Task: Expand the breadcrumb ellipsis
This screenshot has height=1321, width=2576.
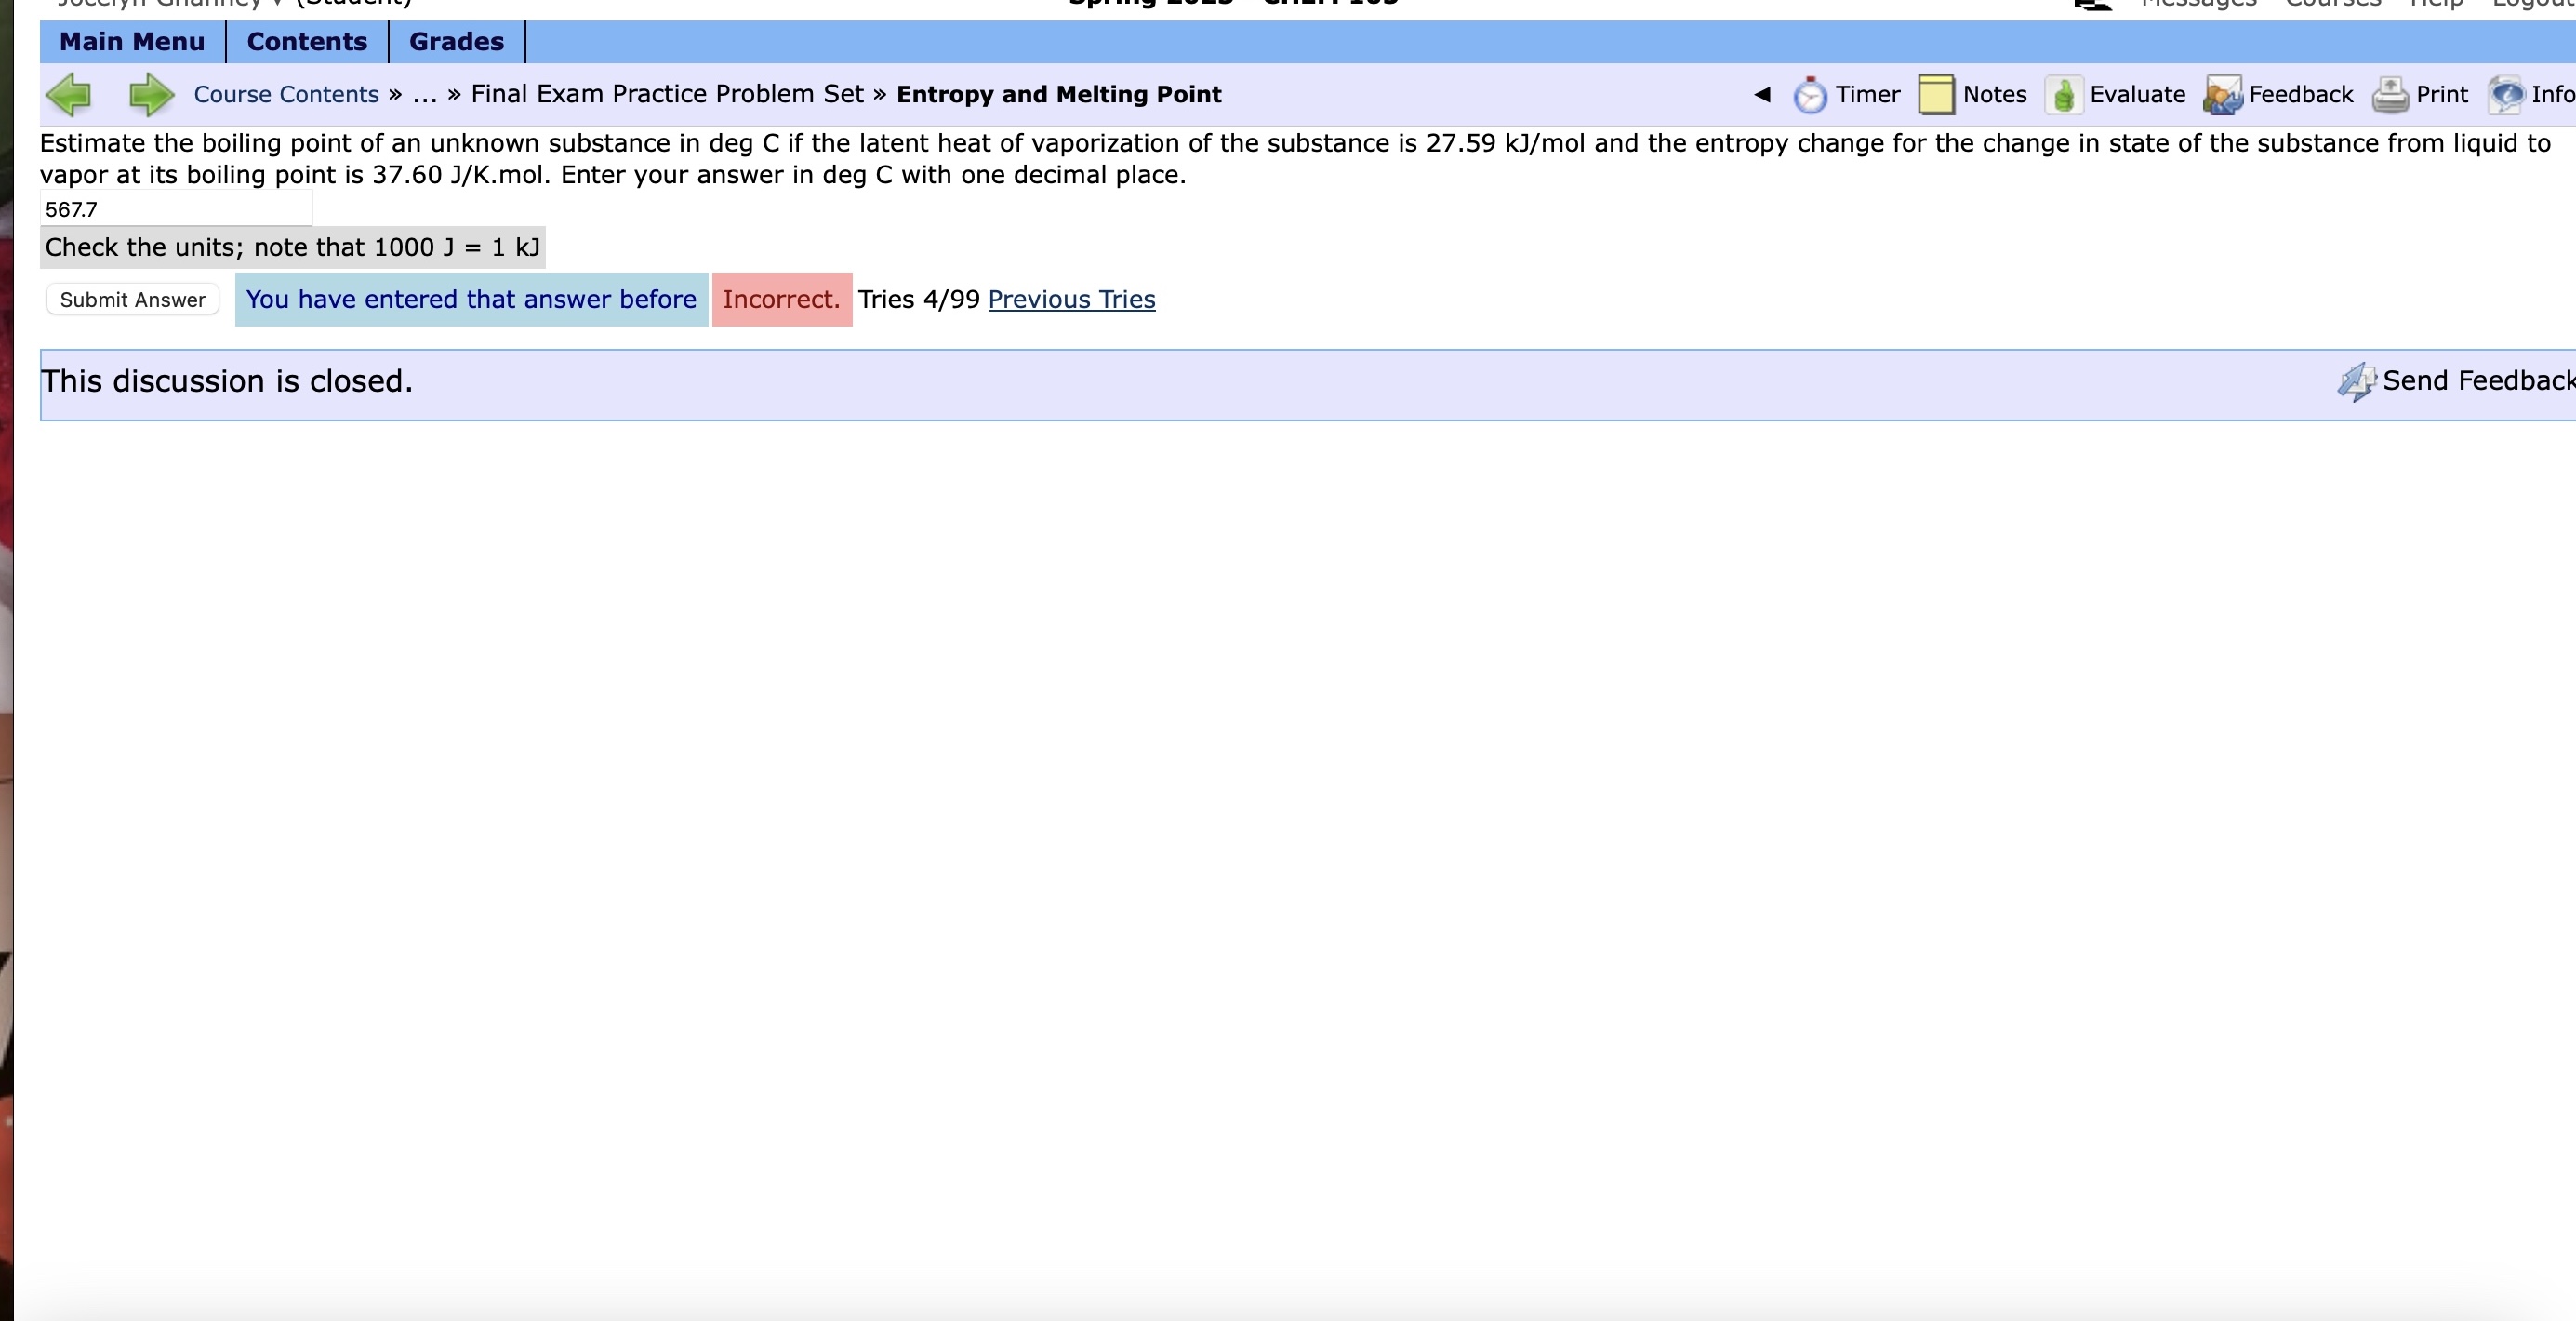Action: tap(424, 95)
